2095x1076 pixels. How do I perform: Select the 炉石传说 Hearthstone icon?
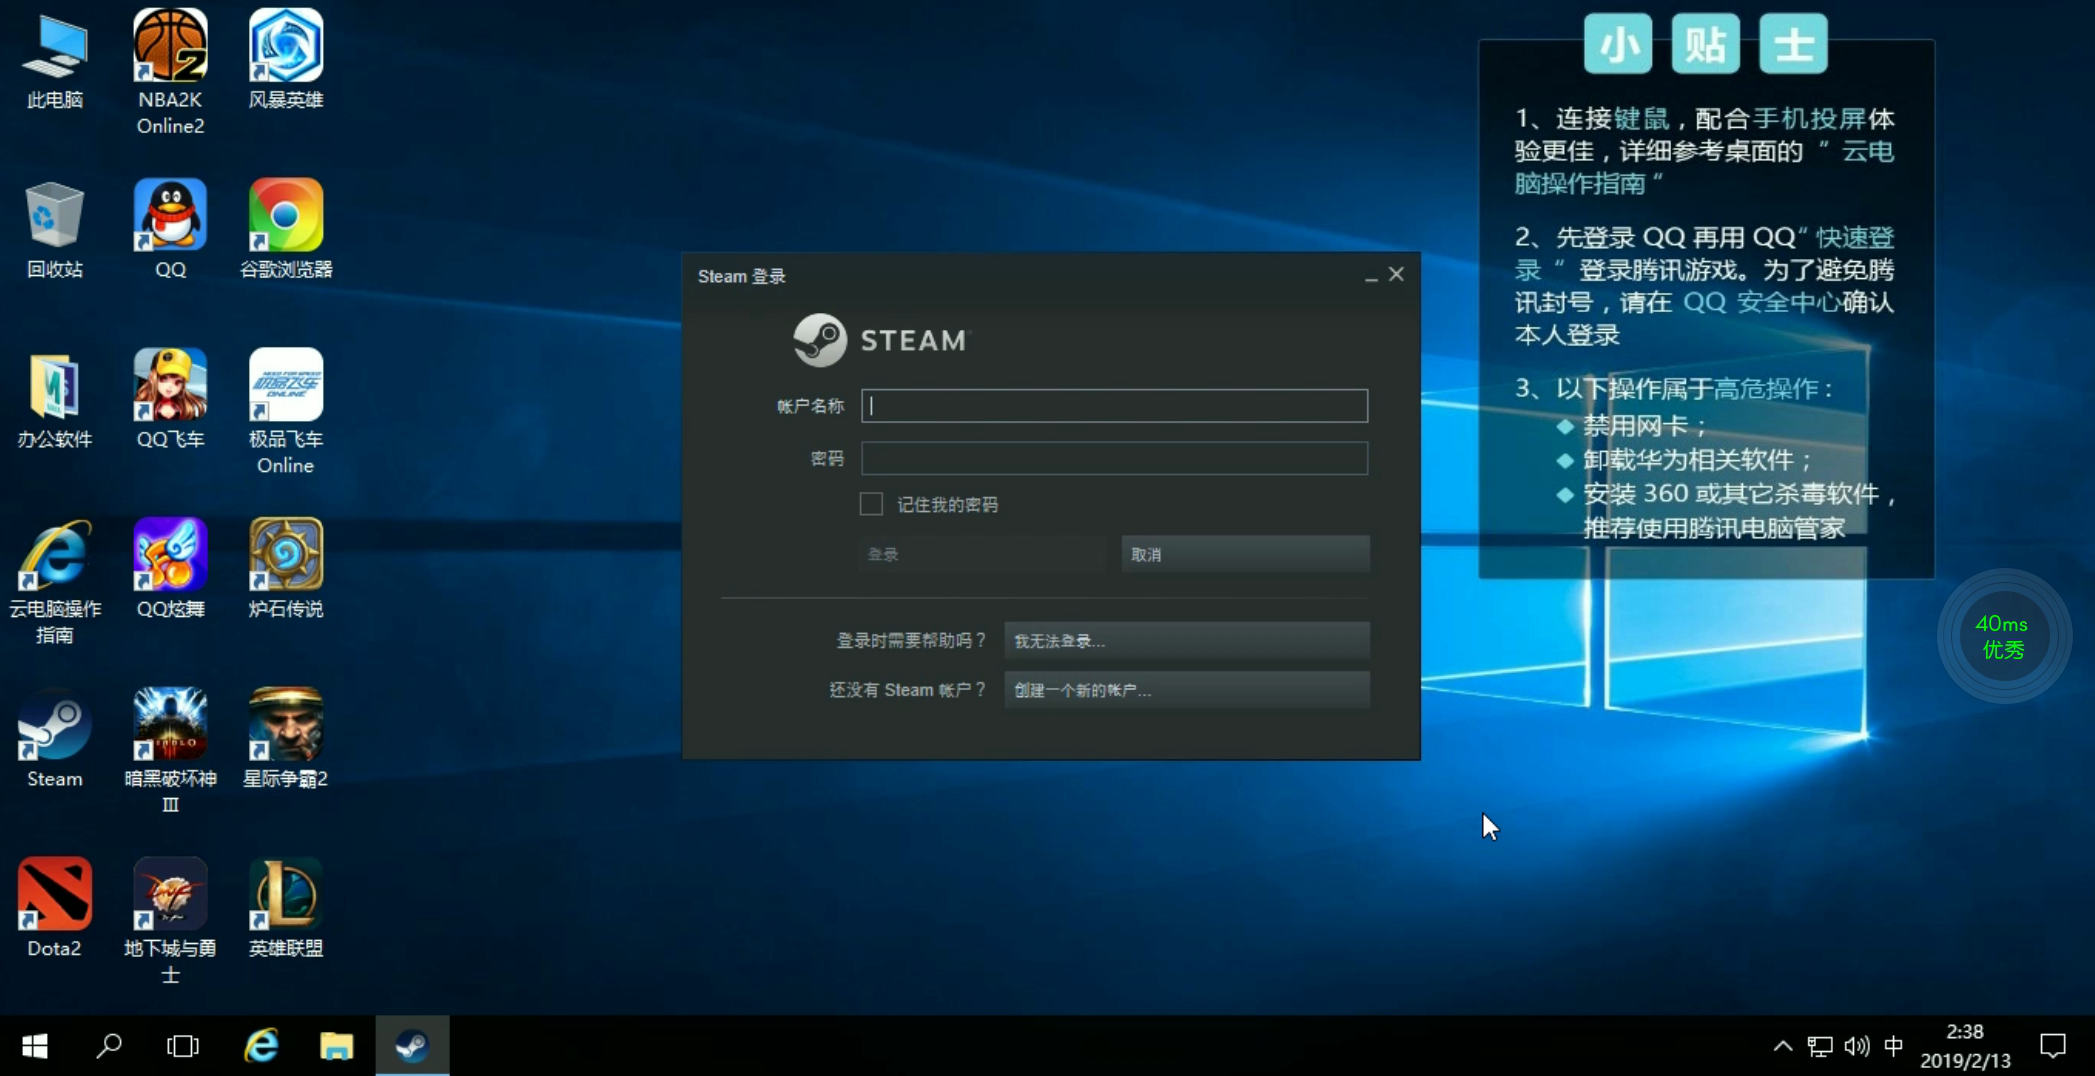285,568
